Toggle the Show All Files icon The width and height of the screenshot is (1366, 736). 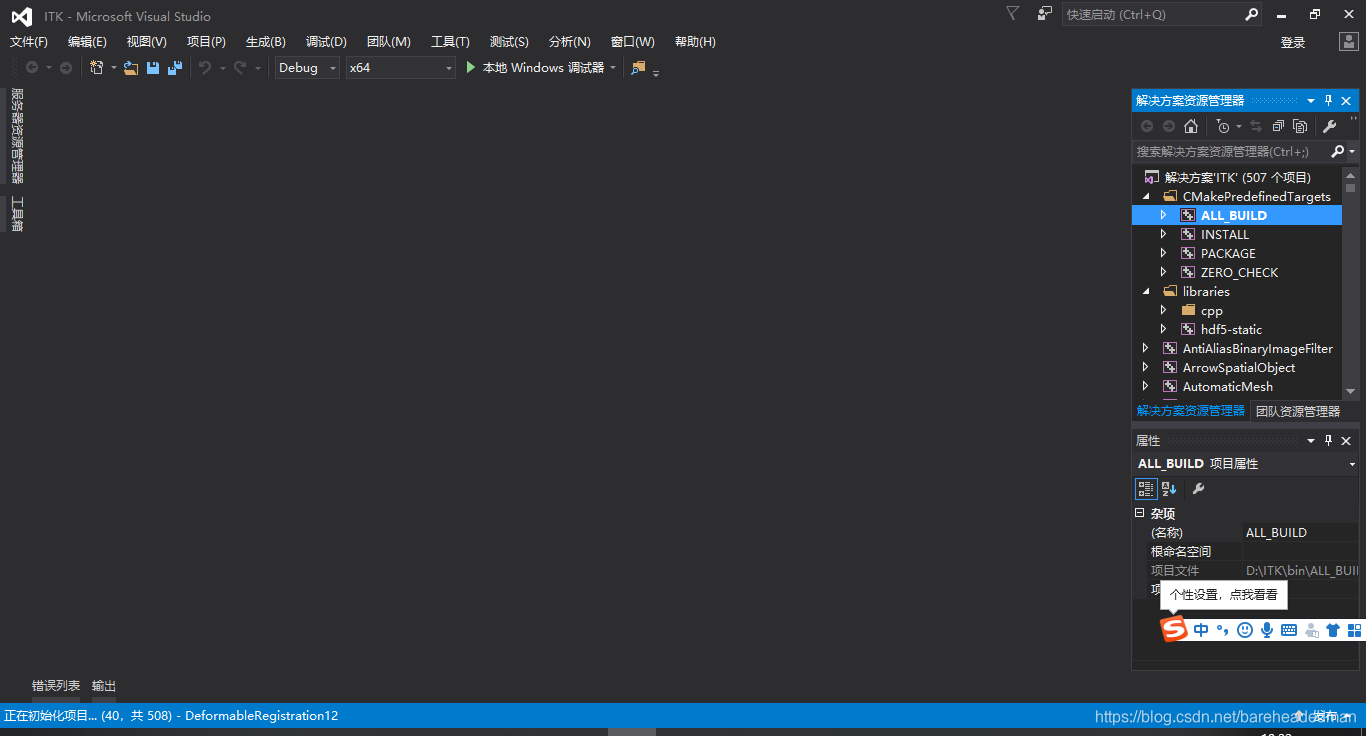tap(1300, 126)
